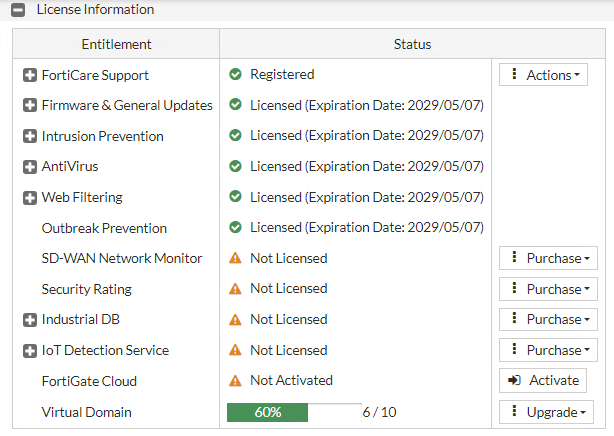This screenshot has width=614, height=436.
Task: Open Purchase menu for Security Rating
Action: (548, 289)
